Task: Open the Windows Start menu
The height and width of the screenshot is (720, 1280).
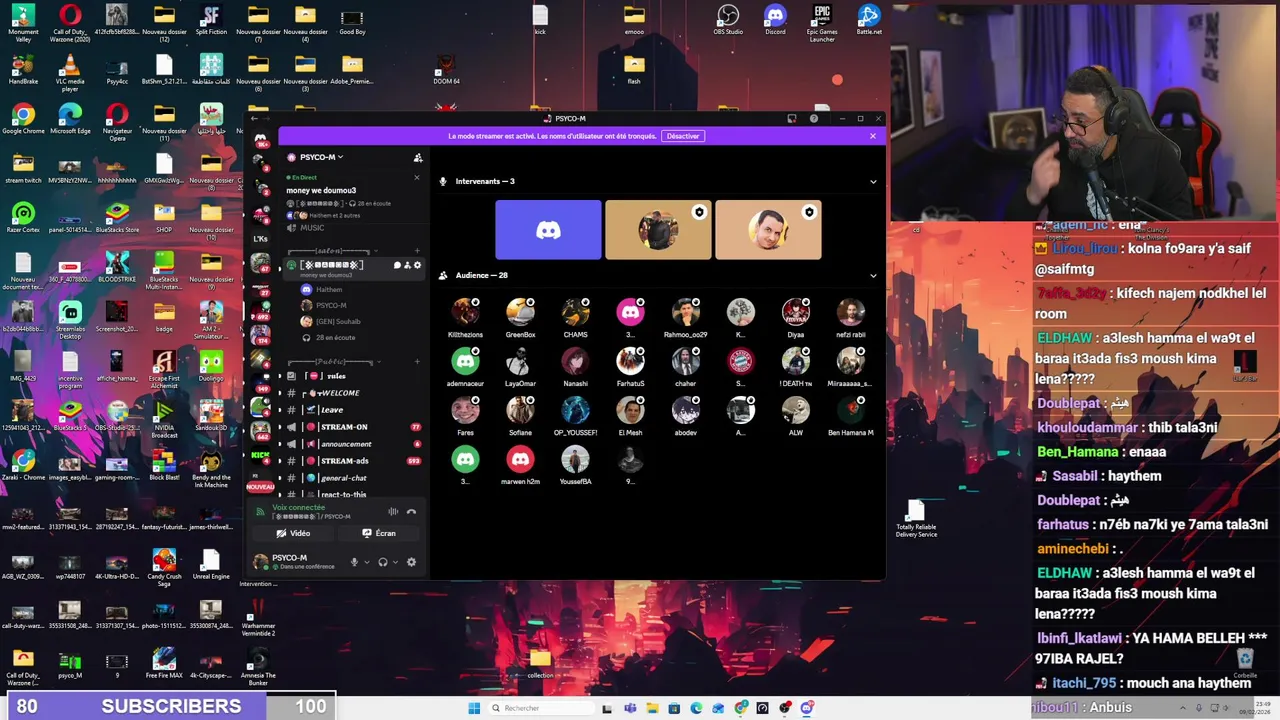Action: (x=474, y=708)
